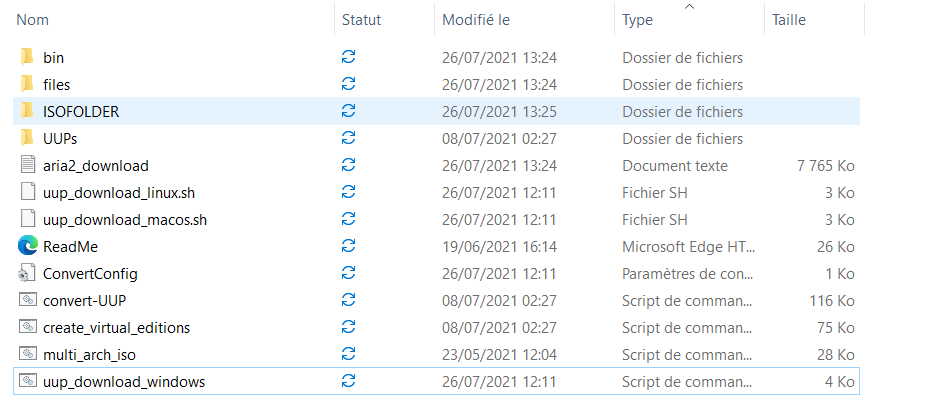The image size is (939, 407).
Task: Select the ISOFOLDER folder icon
Action: click(x=27, y=111)
